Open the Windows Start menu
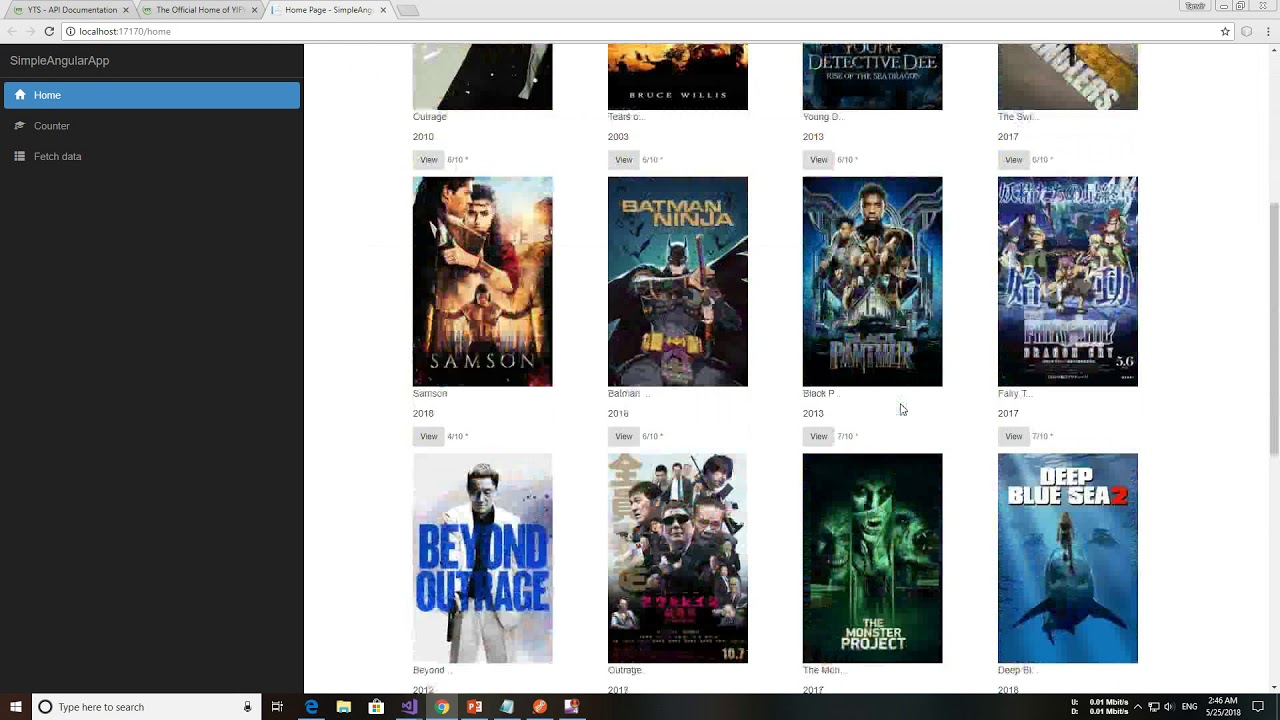Image resolution: width=1280 pixels, height=720 pixels. click(x=16, y=707)
